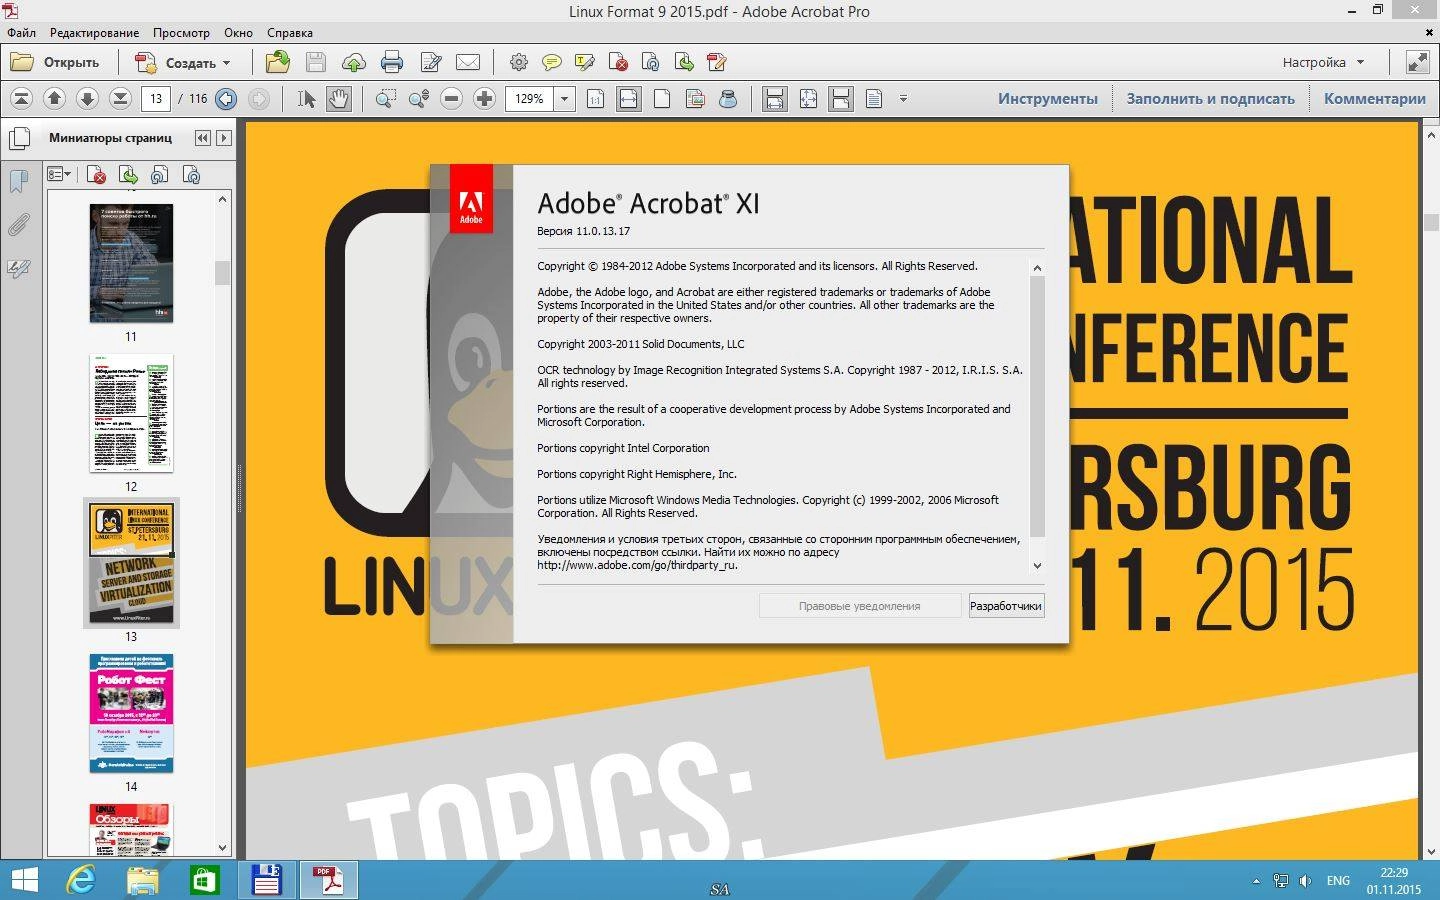
Task: Open the Инструменты pane
Action: (x=1047, y=98)
